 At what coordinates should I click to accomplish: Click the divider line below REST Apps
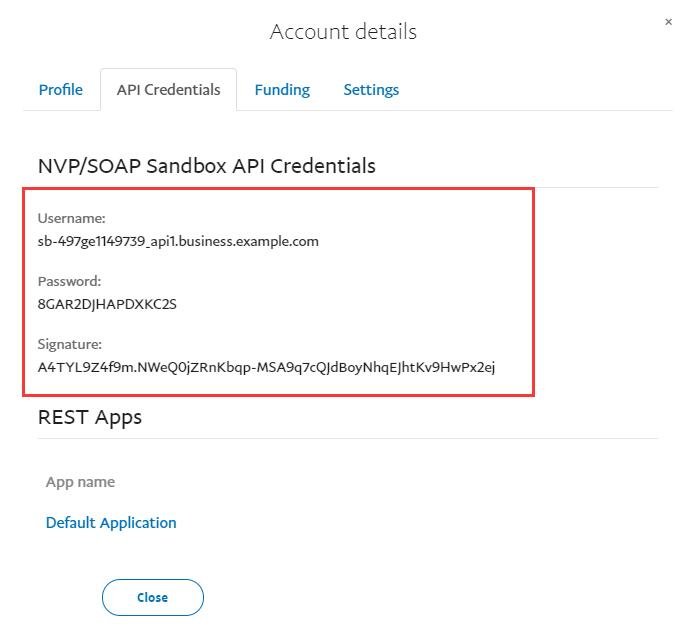point(400,438)
